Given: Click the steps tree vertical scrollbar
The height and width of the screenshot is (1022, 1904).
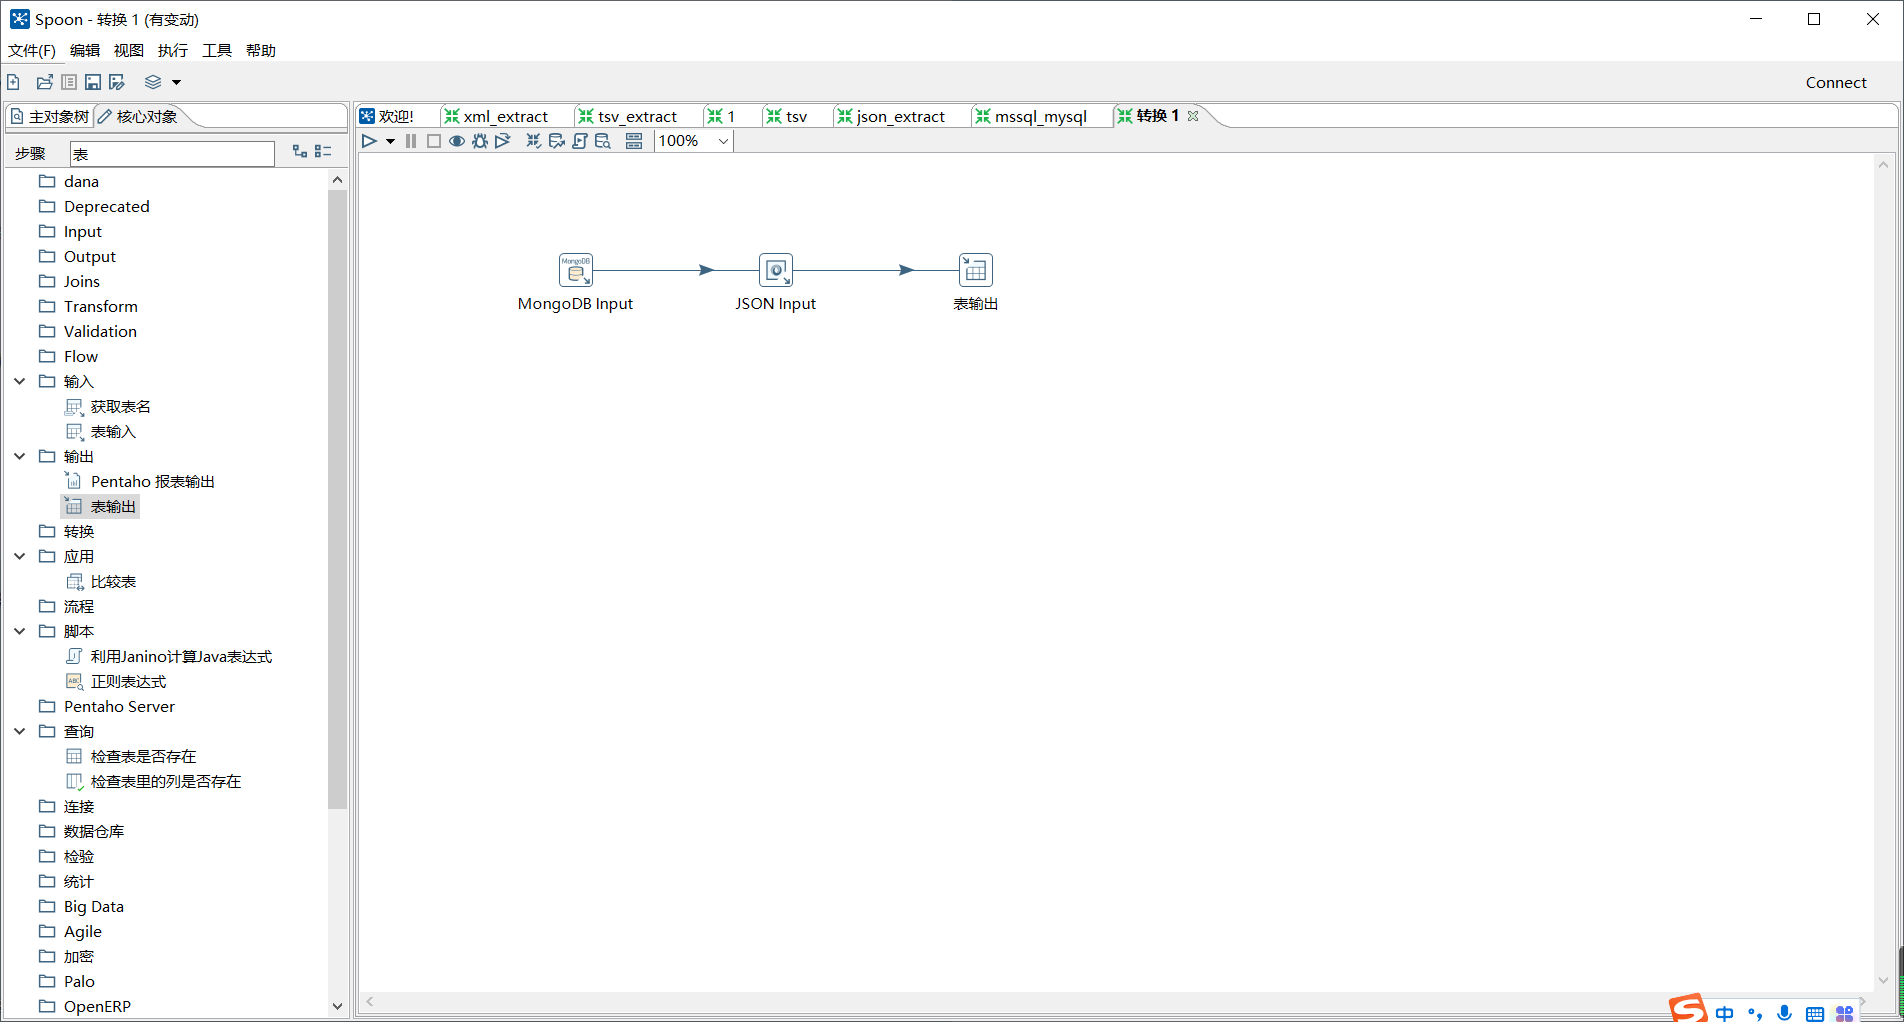Looking at the screenshot, I should click(x=337, y=498).
